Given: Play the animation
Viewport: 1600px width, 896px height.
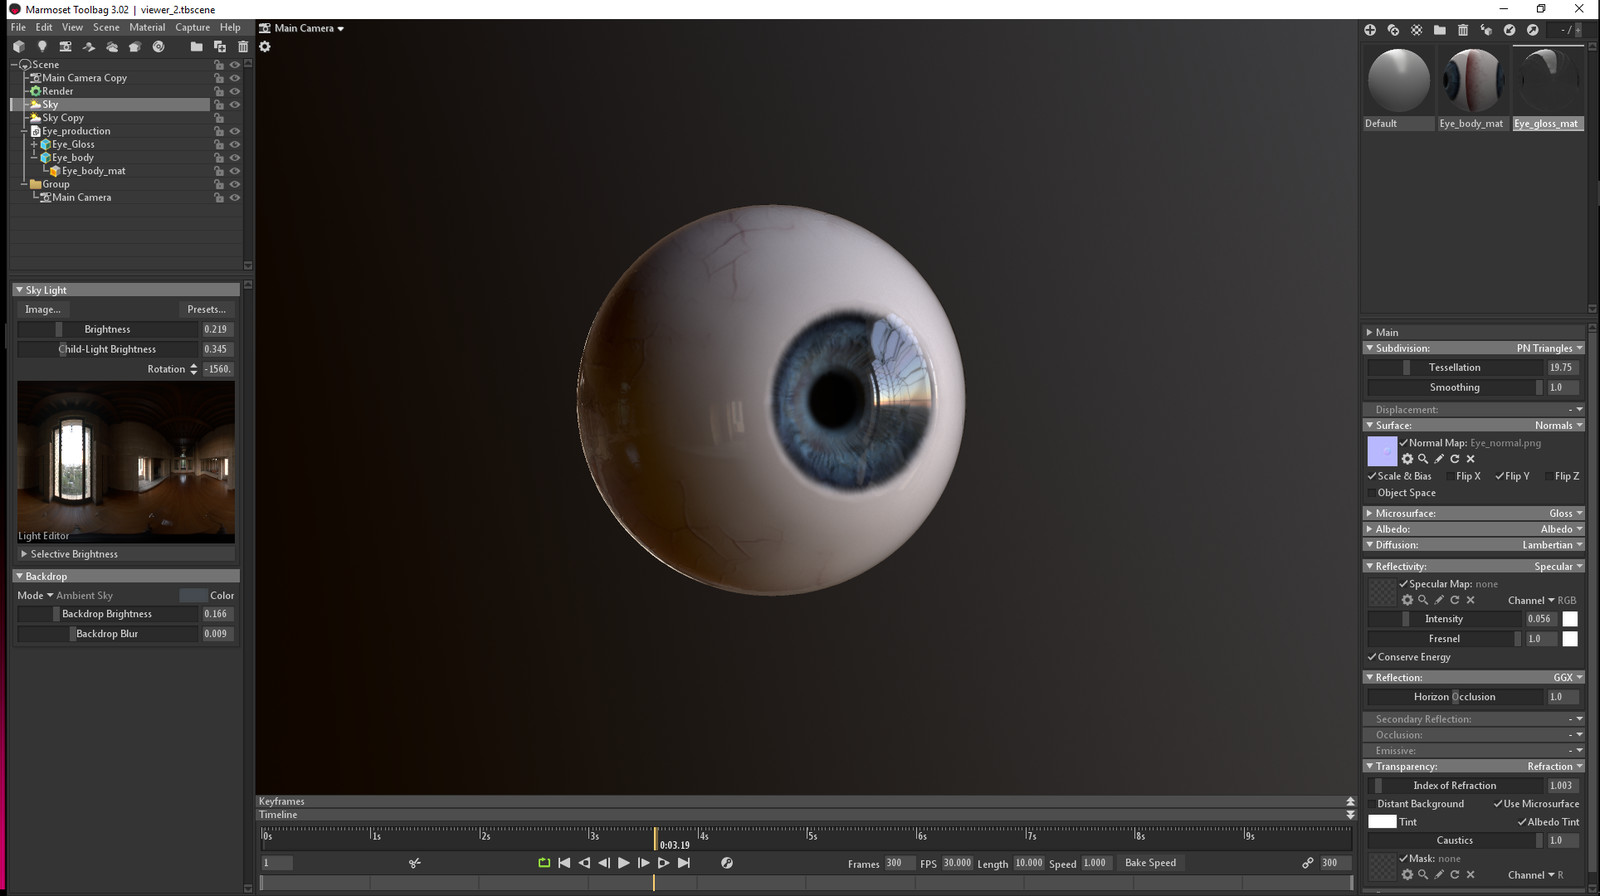Looking at the screenshot, I should tap(624, 862).
